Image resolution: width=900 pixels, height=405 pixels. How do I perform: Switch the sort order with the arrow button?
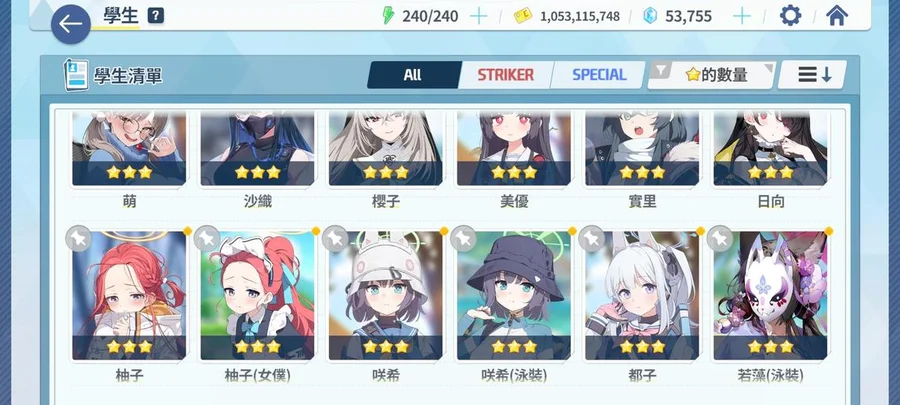(x=812, y=75)
